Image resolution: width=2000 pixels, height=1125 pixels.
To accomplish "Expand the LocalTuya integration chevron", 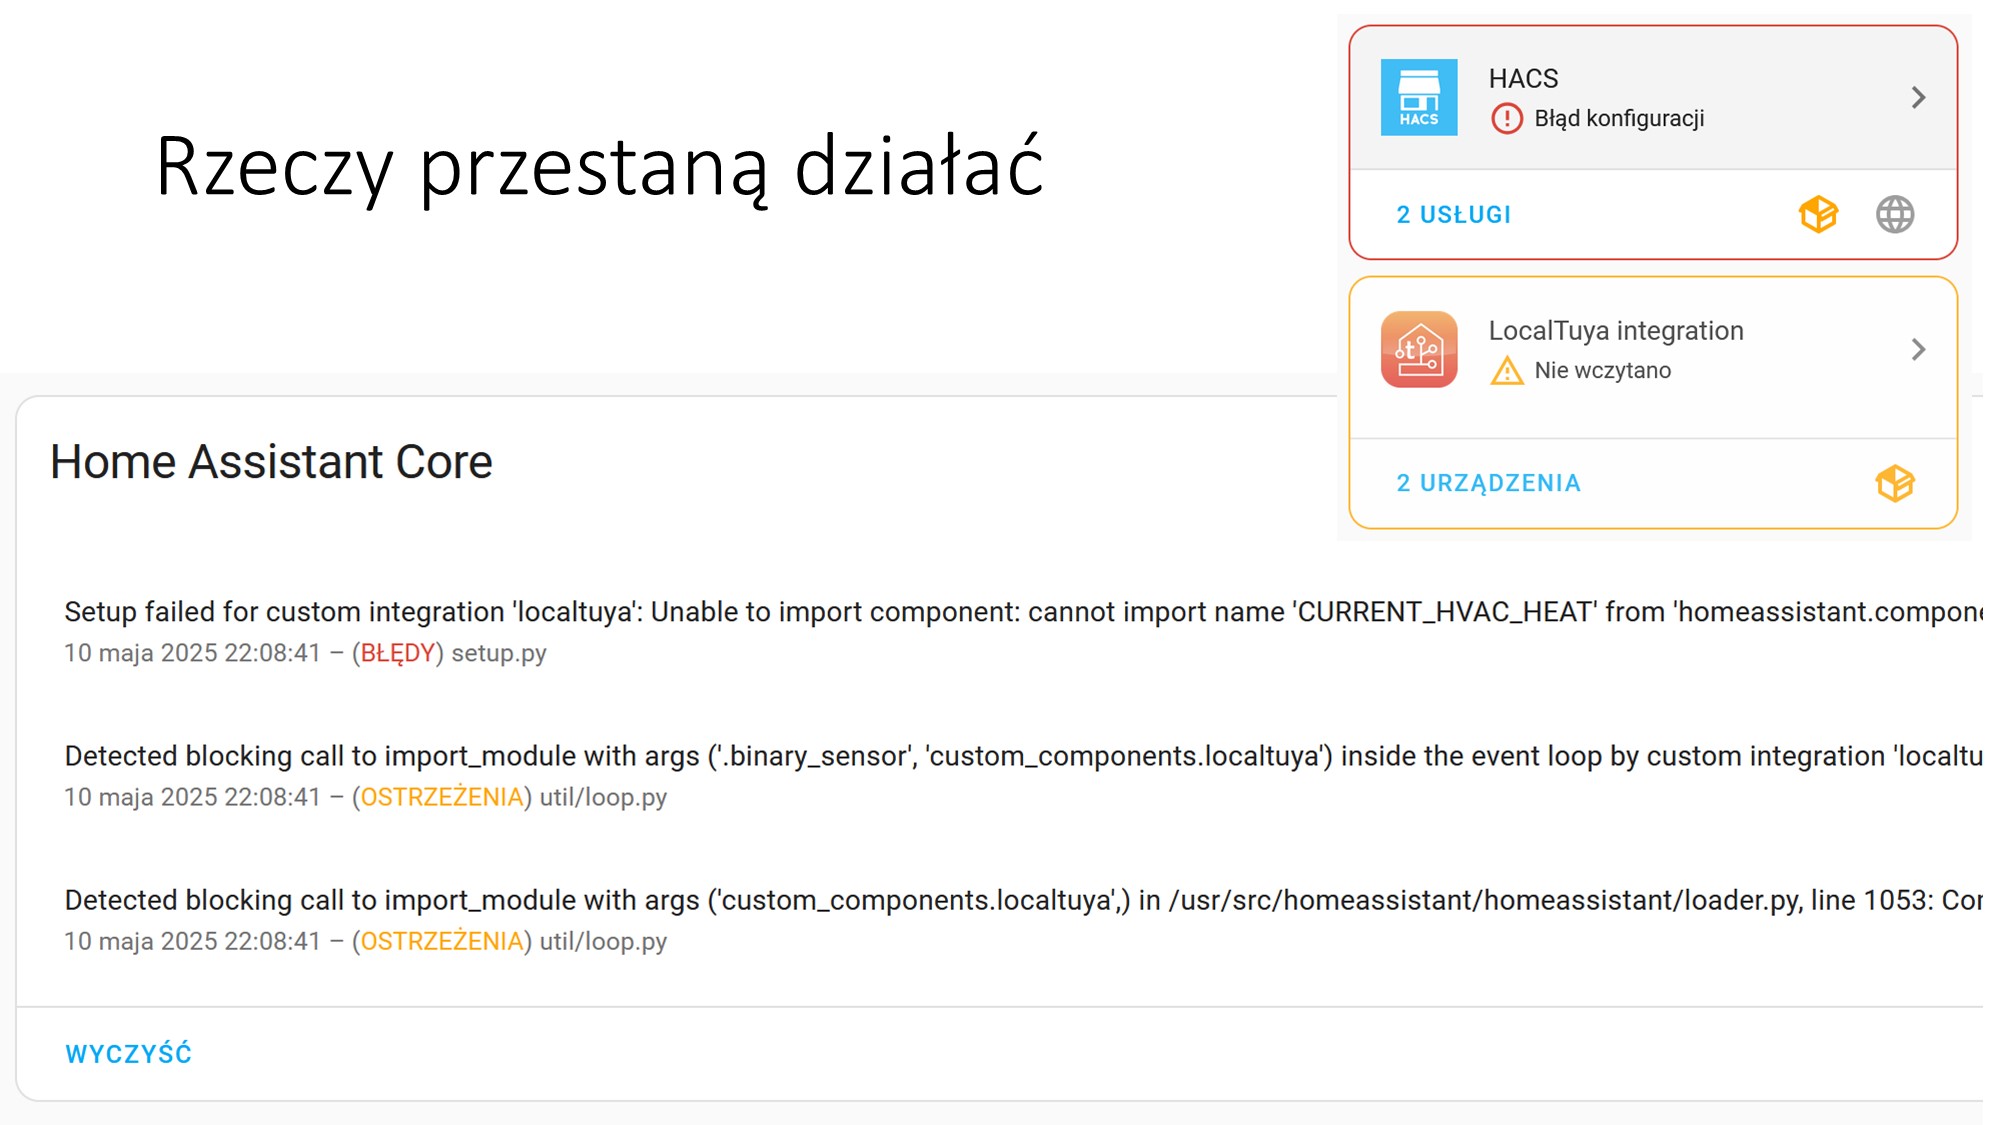I will [x=1918, y=349].
